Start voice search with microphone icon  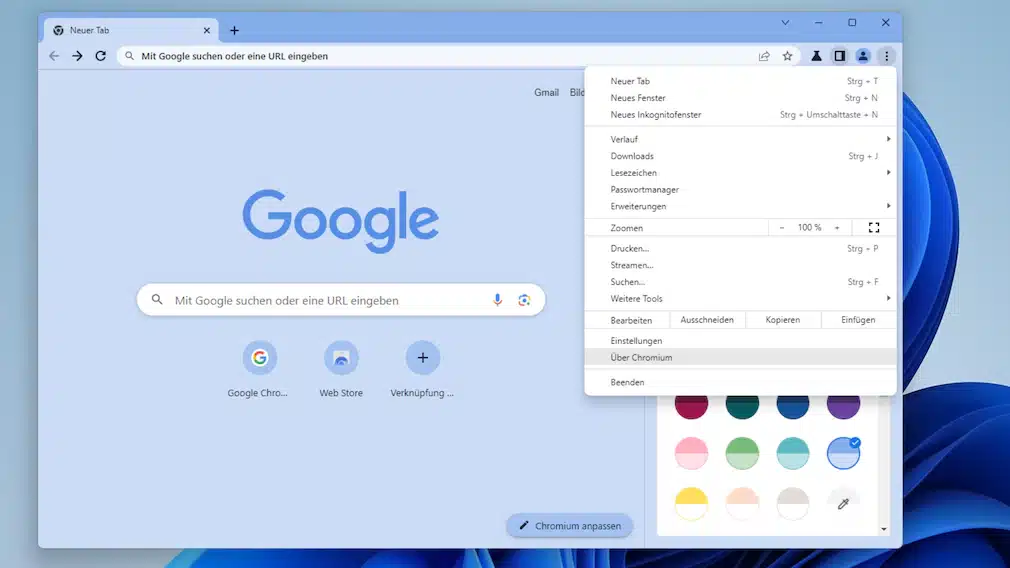[497, 300]
